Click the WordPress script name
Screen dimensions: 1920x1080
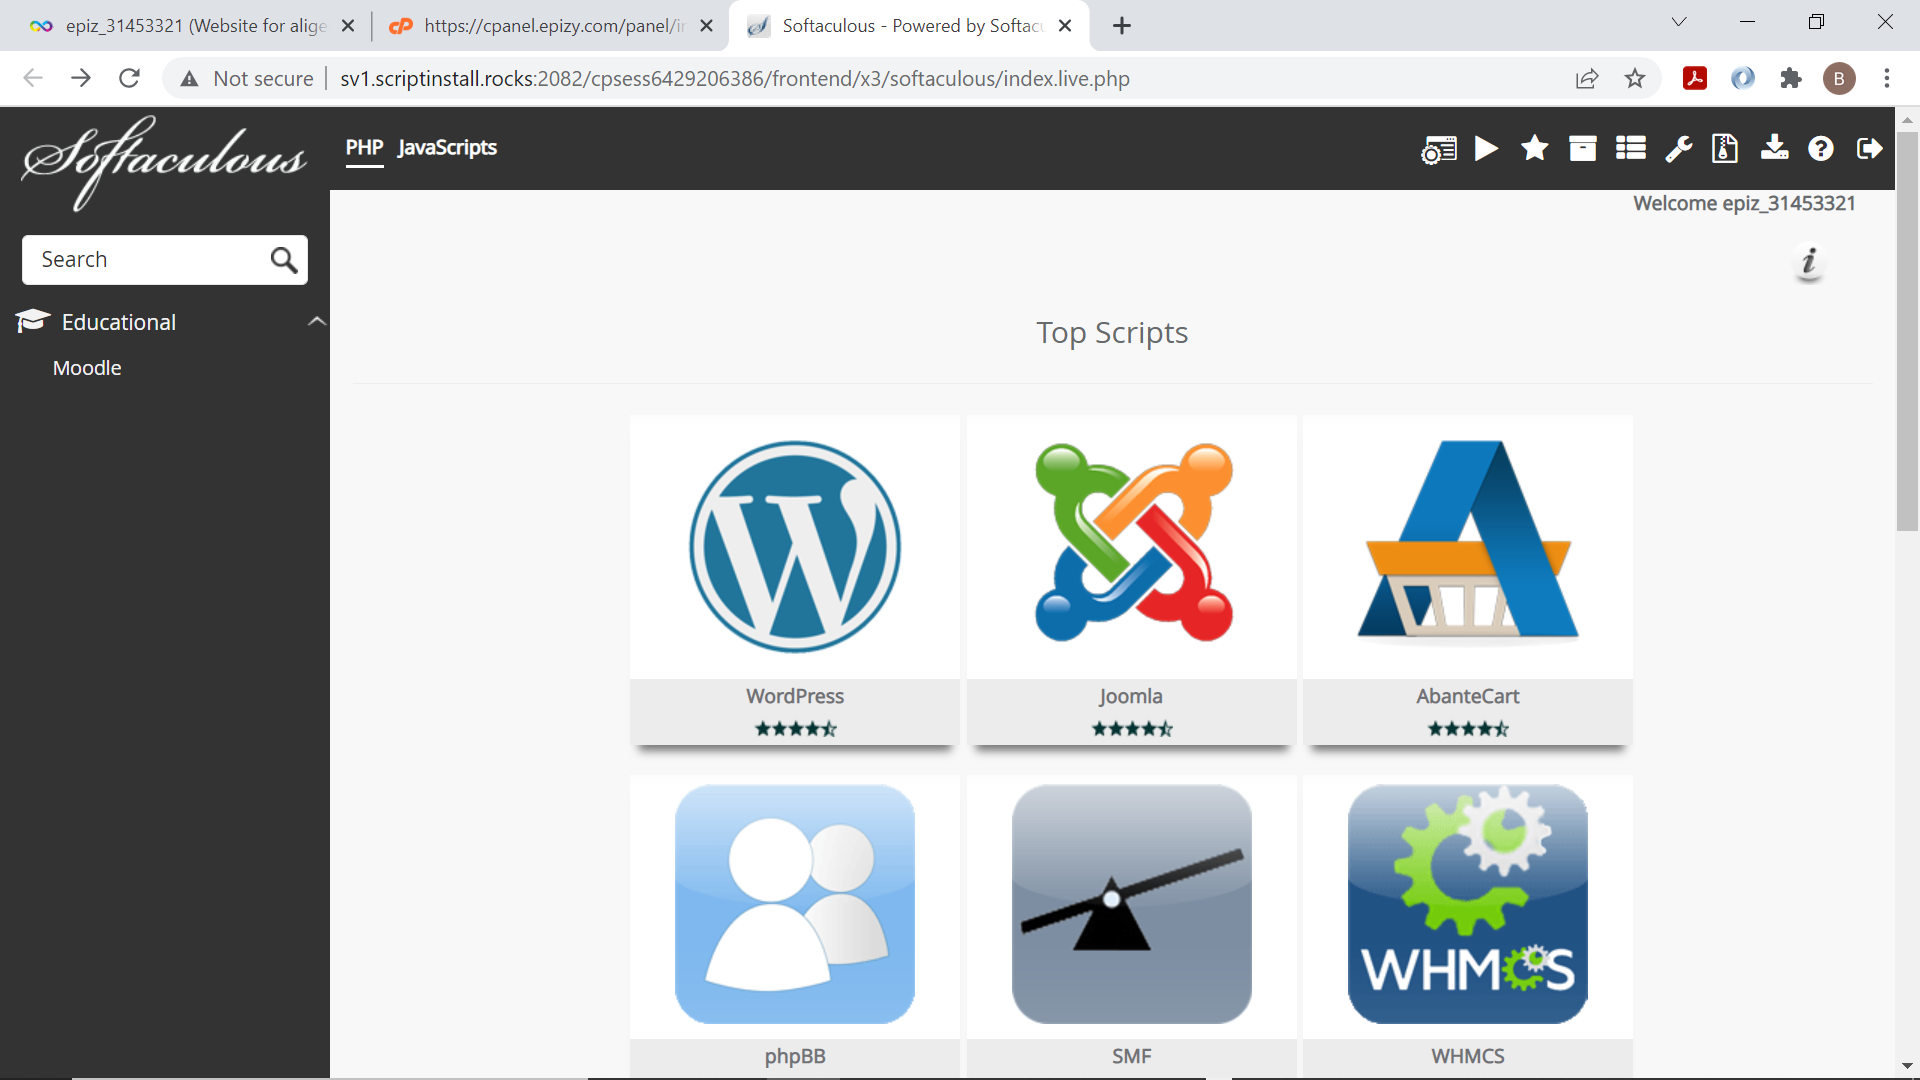795,696
